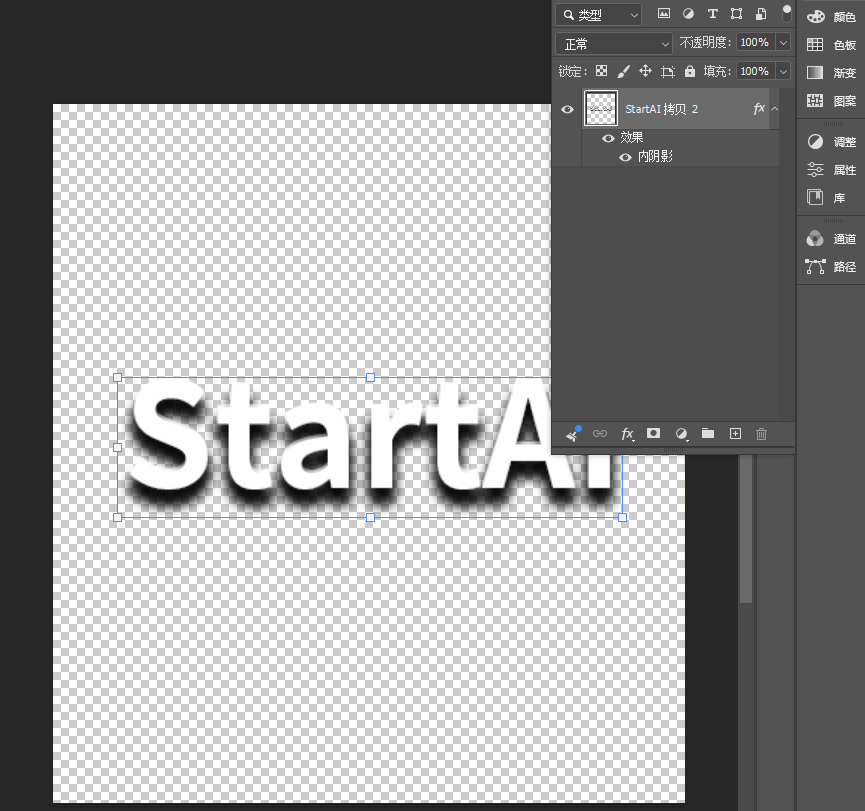Lock all with padlock icon
This screenshot has height=811, width=865.
tap(690, 71)
